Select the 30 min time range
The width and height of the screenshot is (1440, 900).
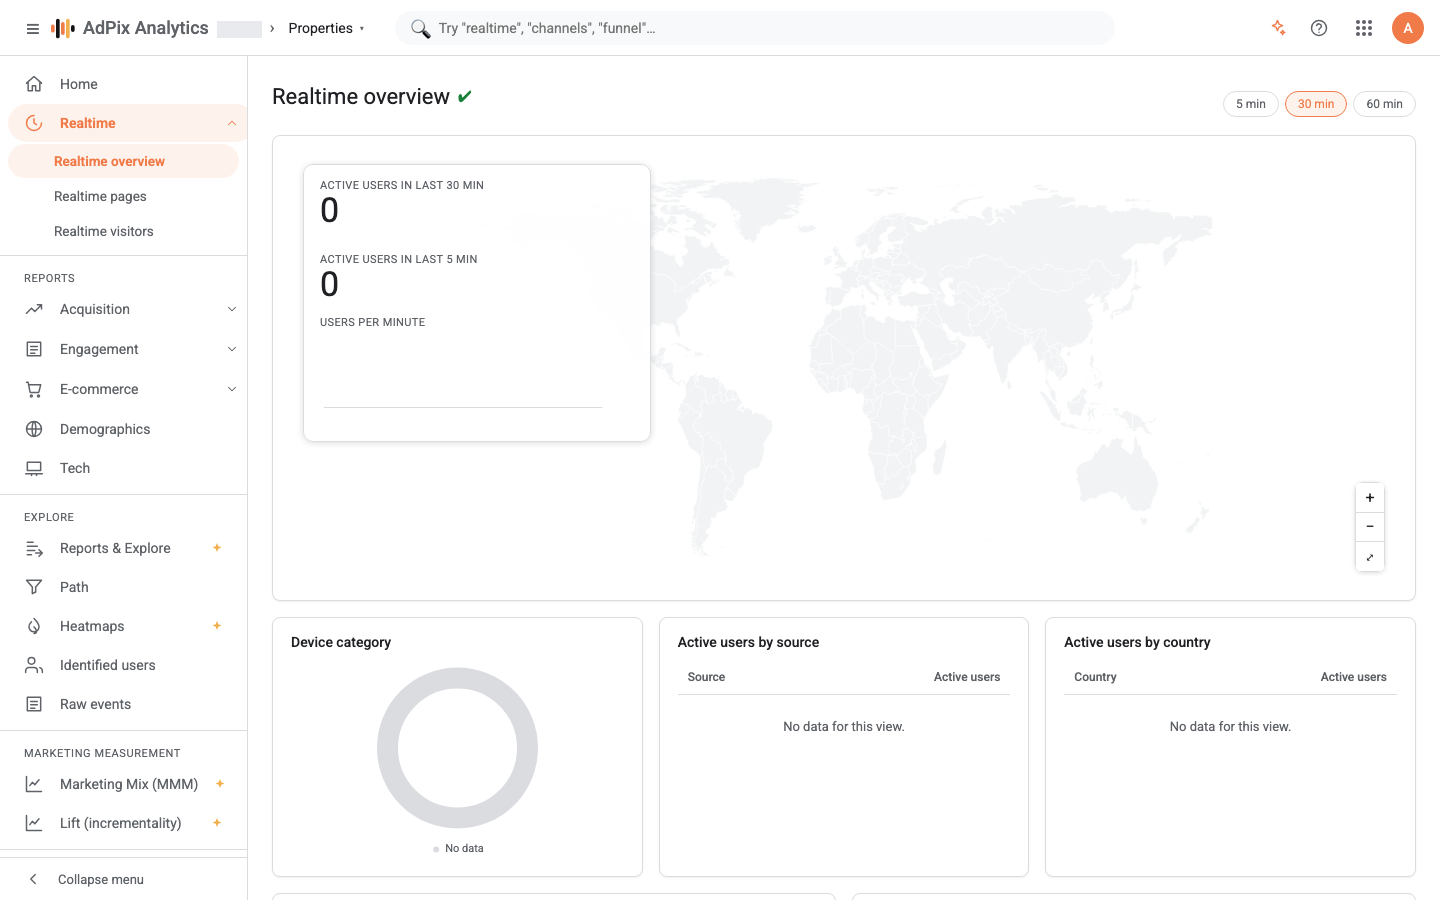pos(1316,104)
